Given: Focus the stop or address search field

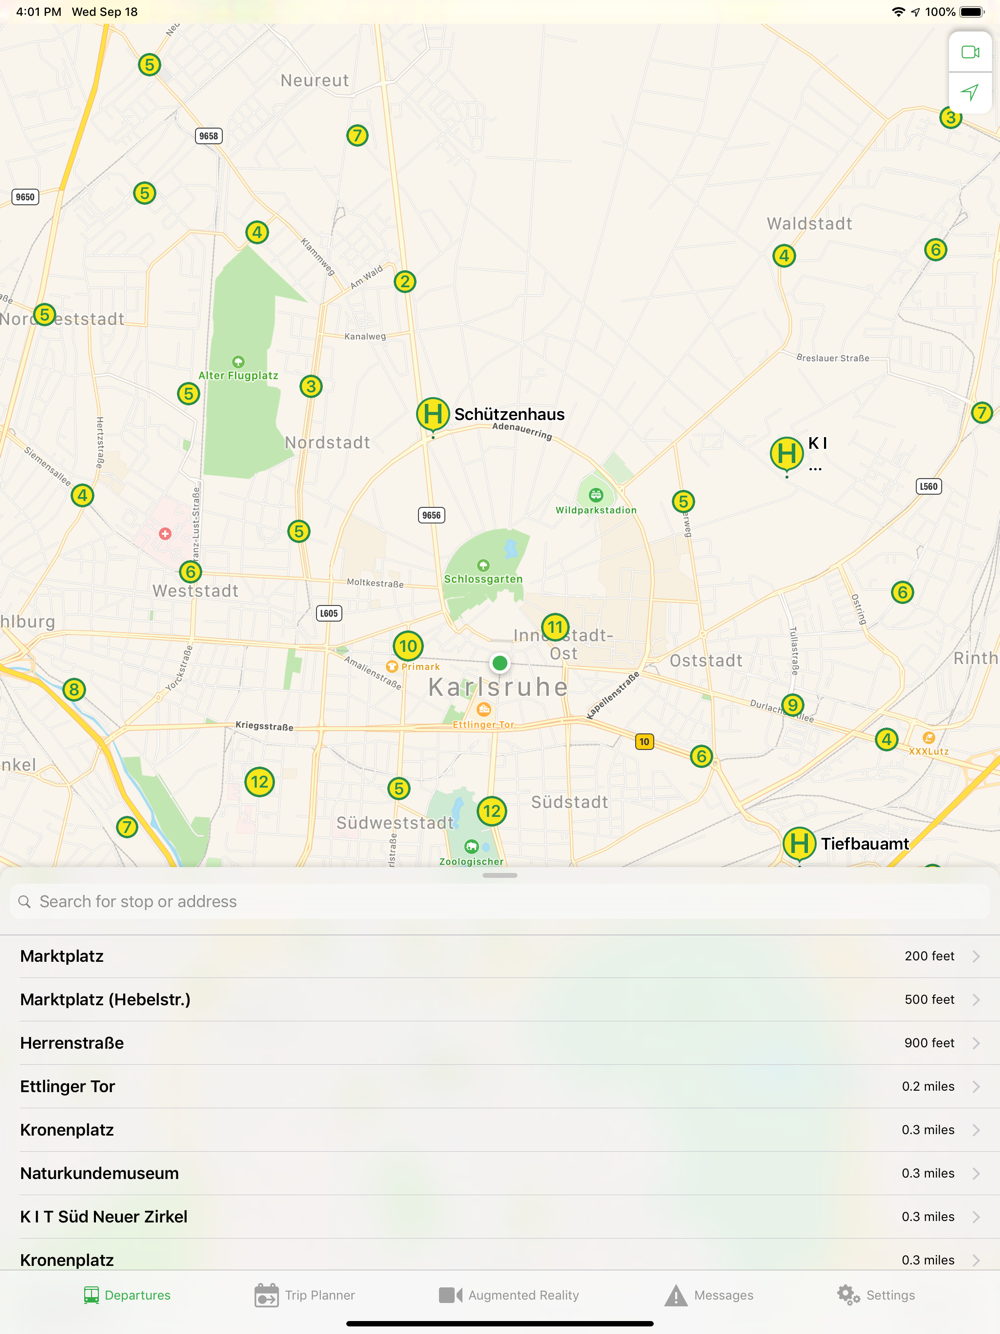Looking at the screenshot, I should (500, 901).
